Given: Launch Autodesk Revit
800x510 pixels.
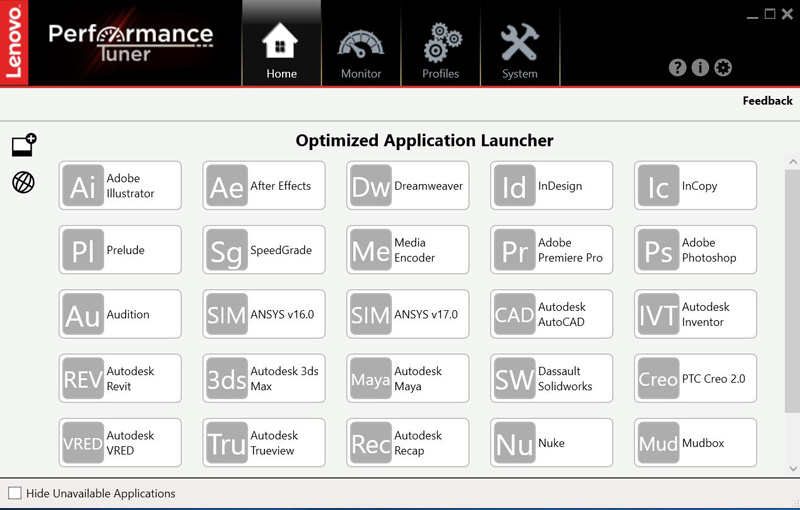Looking at the screenshot, I should coord(120,378).
